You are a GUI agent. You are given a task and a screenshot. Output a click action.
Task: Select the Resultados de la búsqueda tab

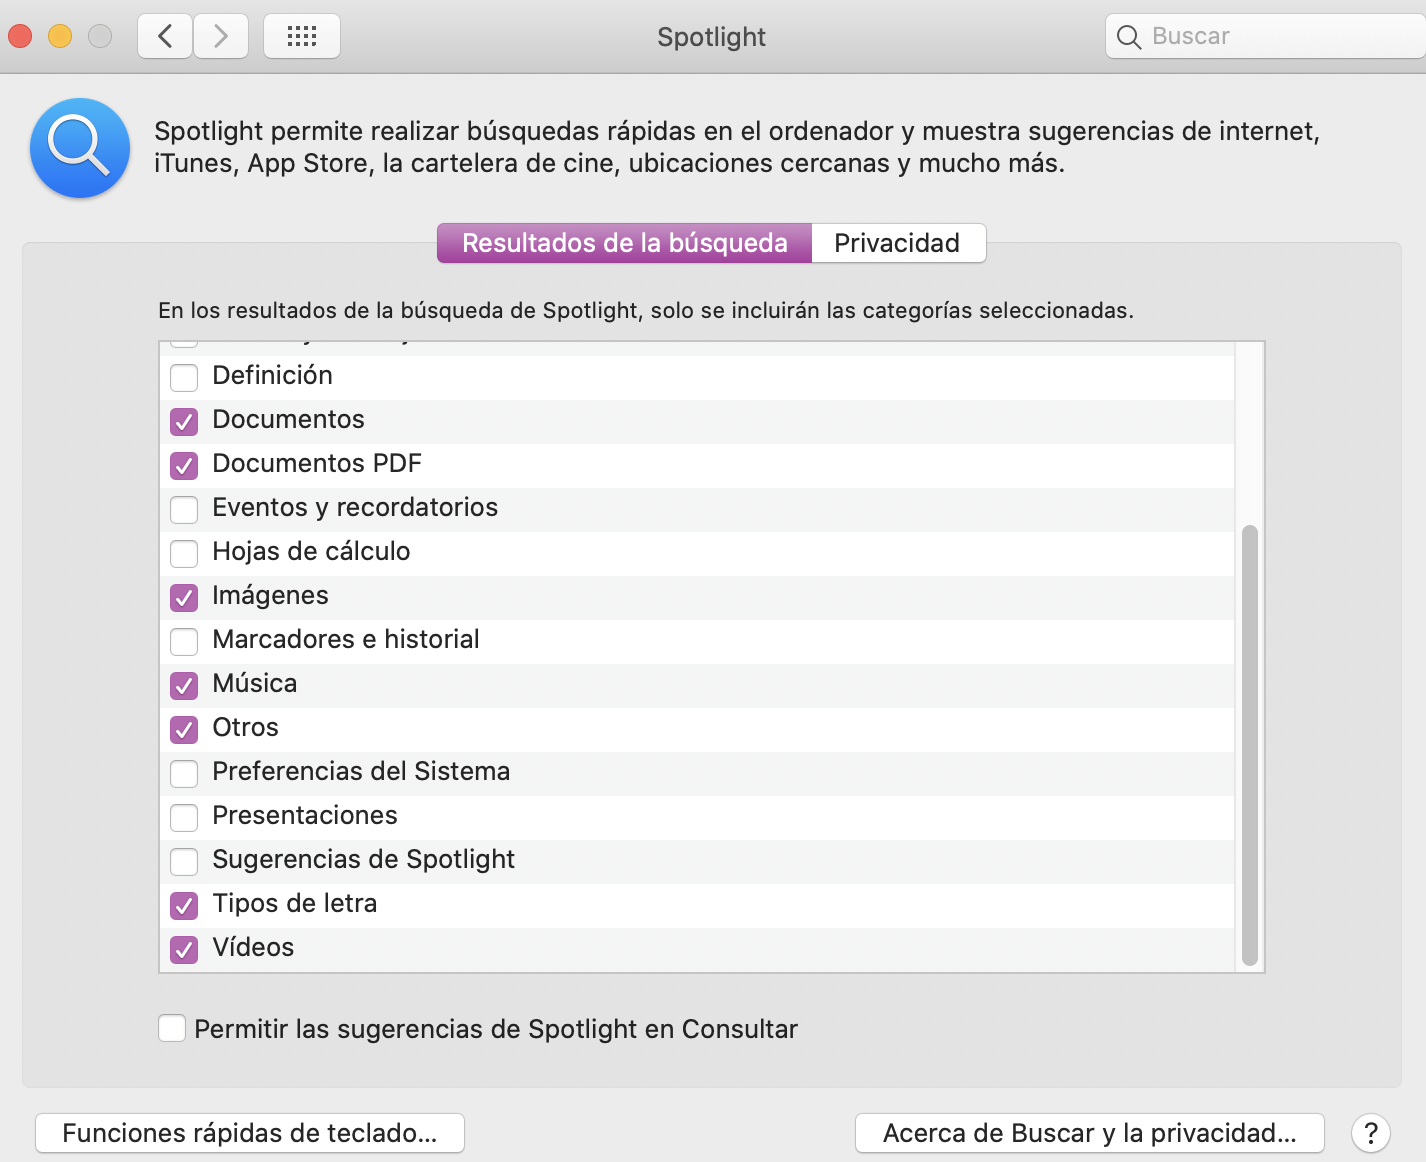click(x=624, y=243)
